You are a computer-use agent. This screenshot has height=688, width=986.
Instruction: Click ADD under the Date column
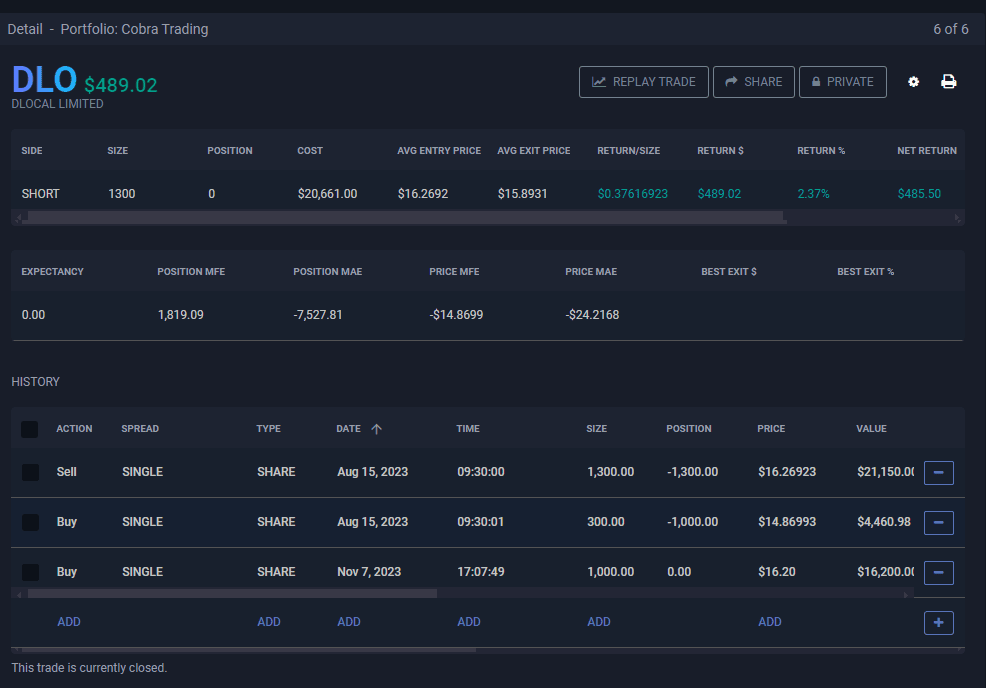click(x=349, y=622)
